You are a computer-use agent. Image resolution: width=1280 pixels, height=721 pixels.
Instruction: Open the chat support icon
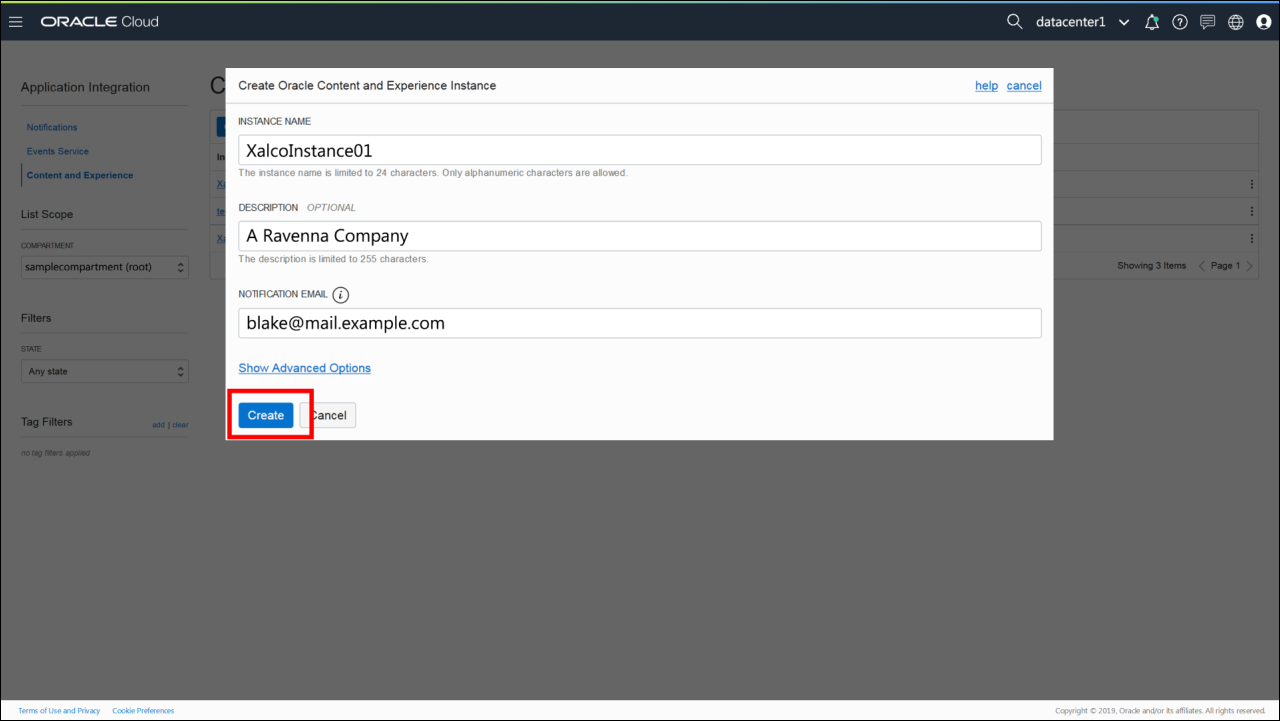tap(1208, 22)
